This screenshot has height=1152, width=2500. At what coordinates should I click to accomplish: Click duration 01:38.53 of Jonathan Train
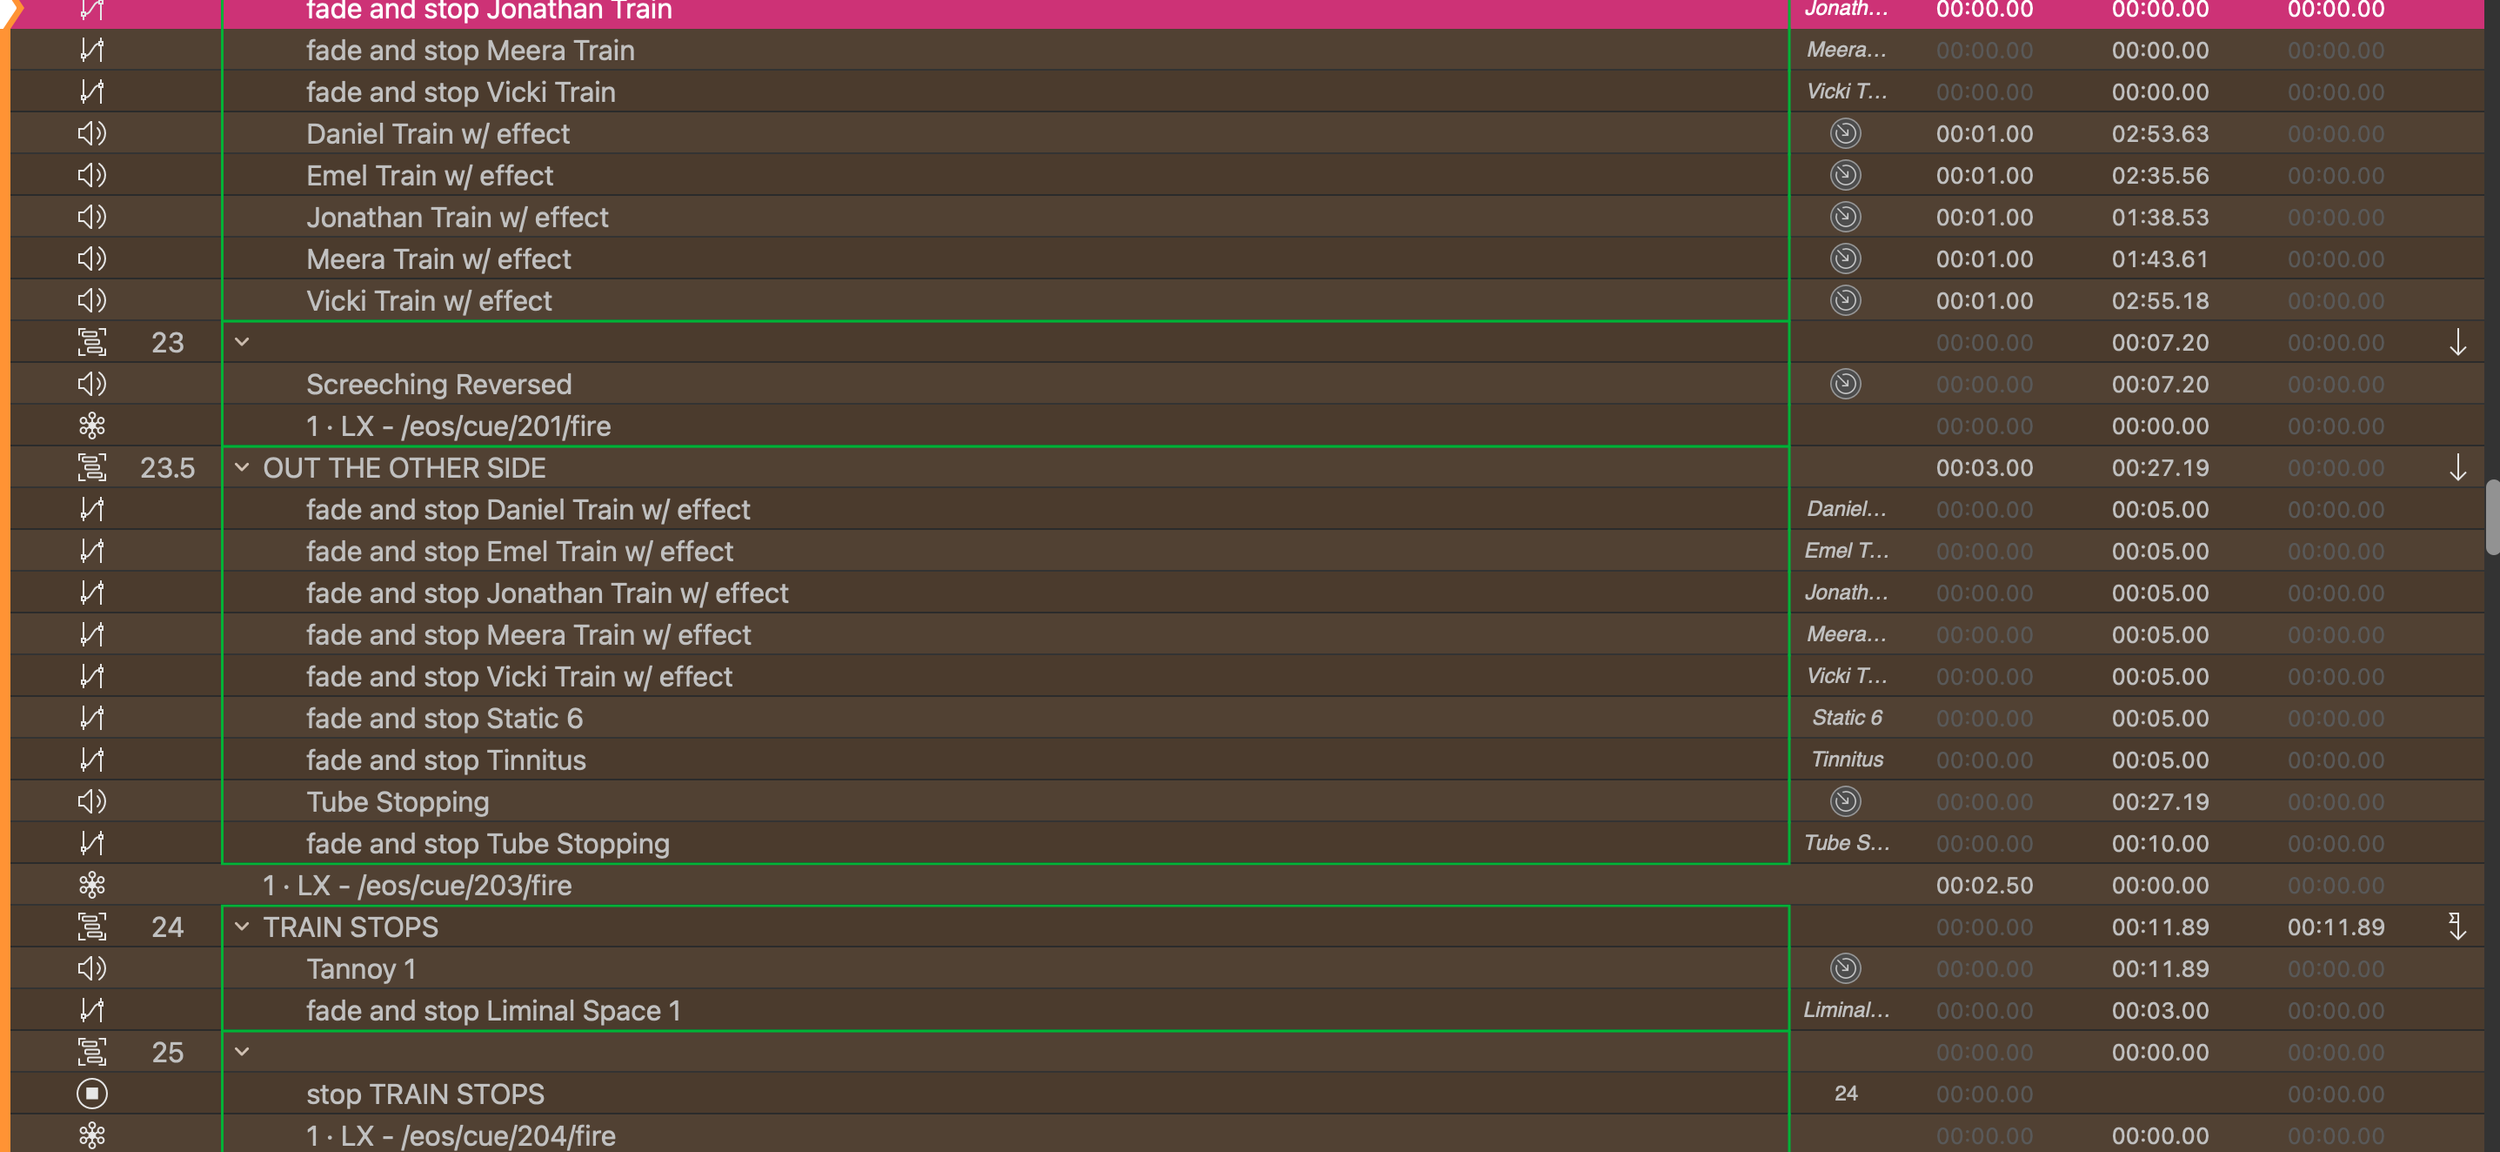tap(2160, 217)
